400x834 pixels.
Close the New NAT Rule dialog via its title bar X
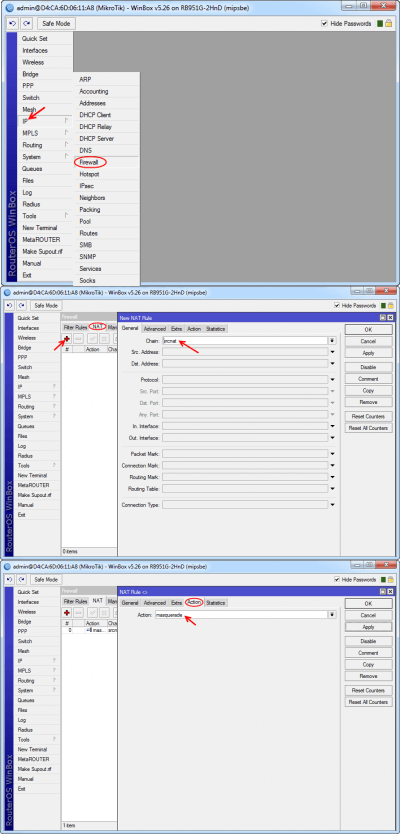[x=390, y=318]
